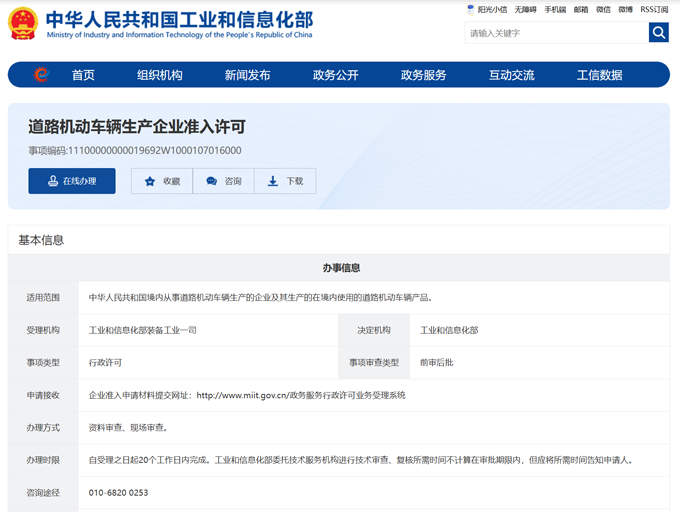Open the 手机端 link

click(555, 10)
